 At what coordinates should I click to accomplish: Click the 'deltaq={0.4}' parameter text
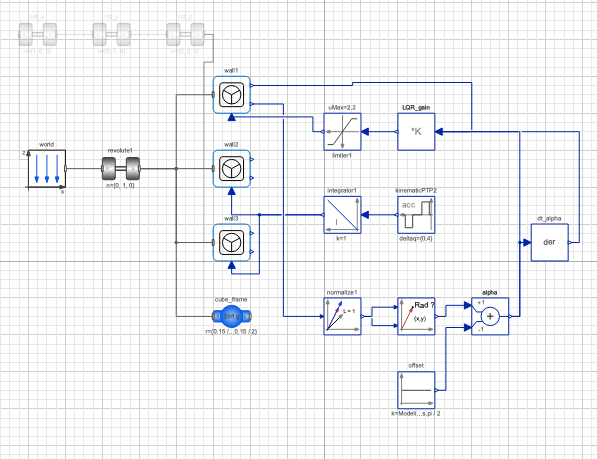click(416, 238)
